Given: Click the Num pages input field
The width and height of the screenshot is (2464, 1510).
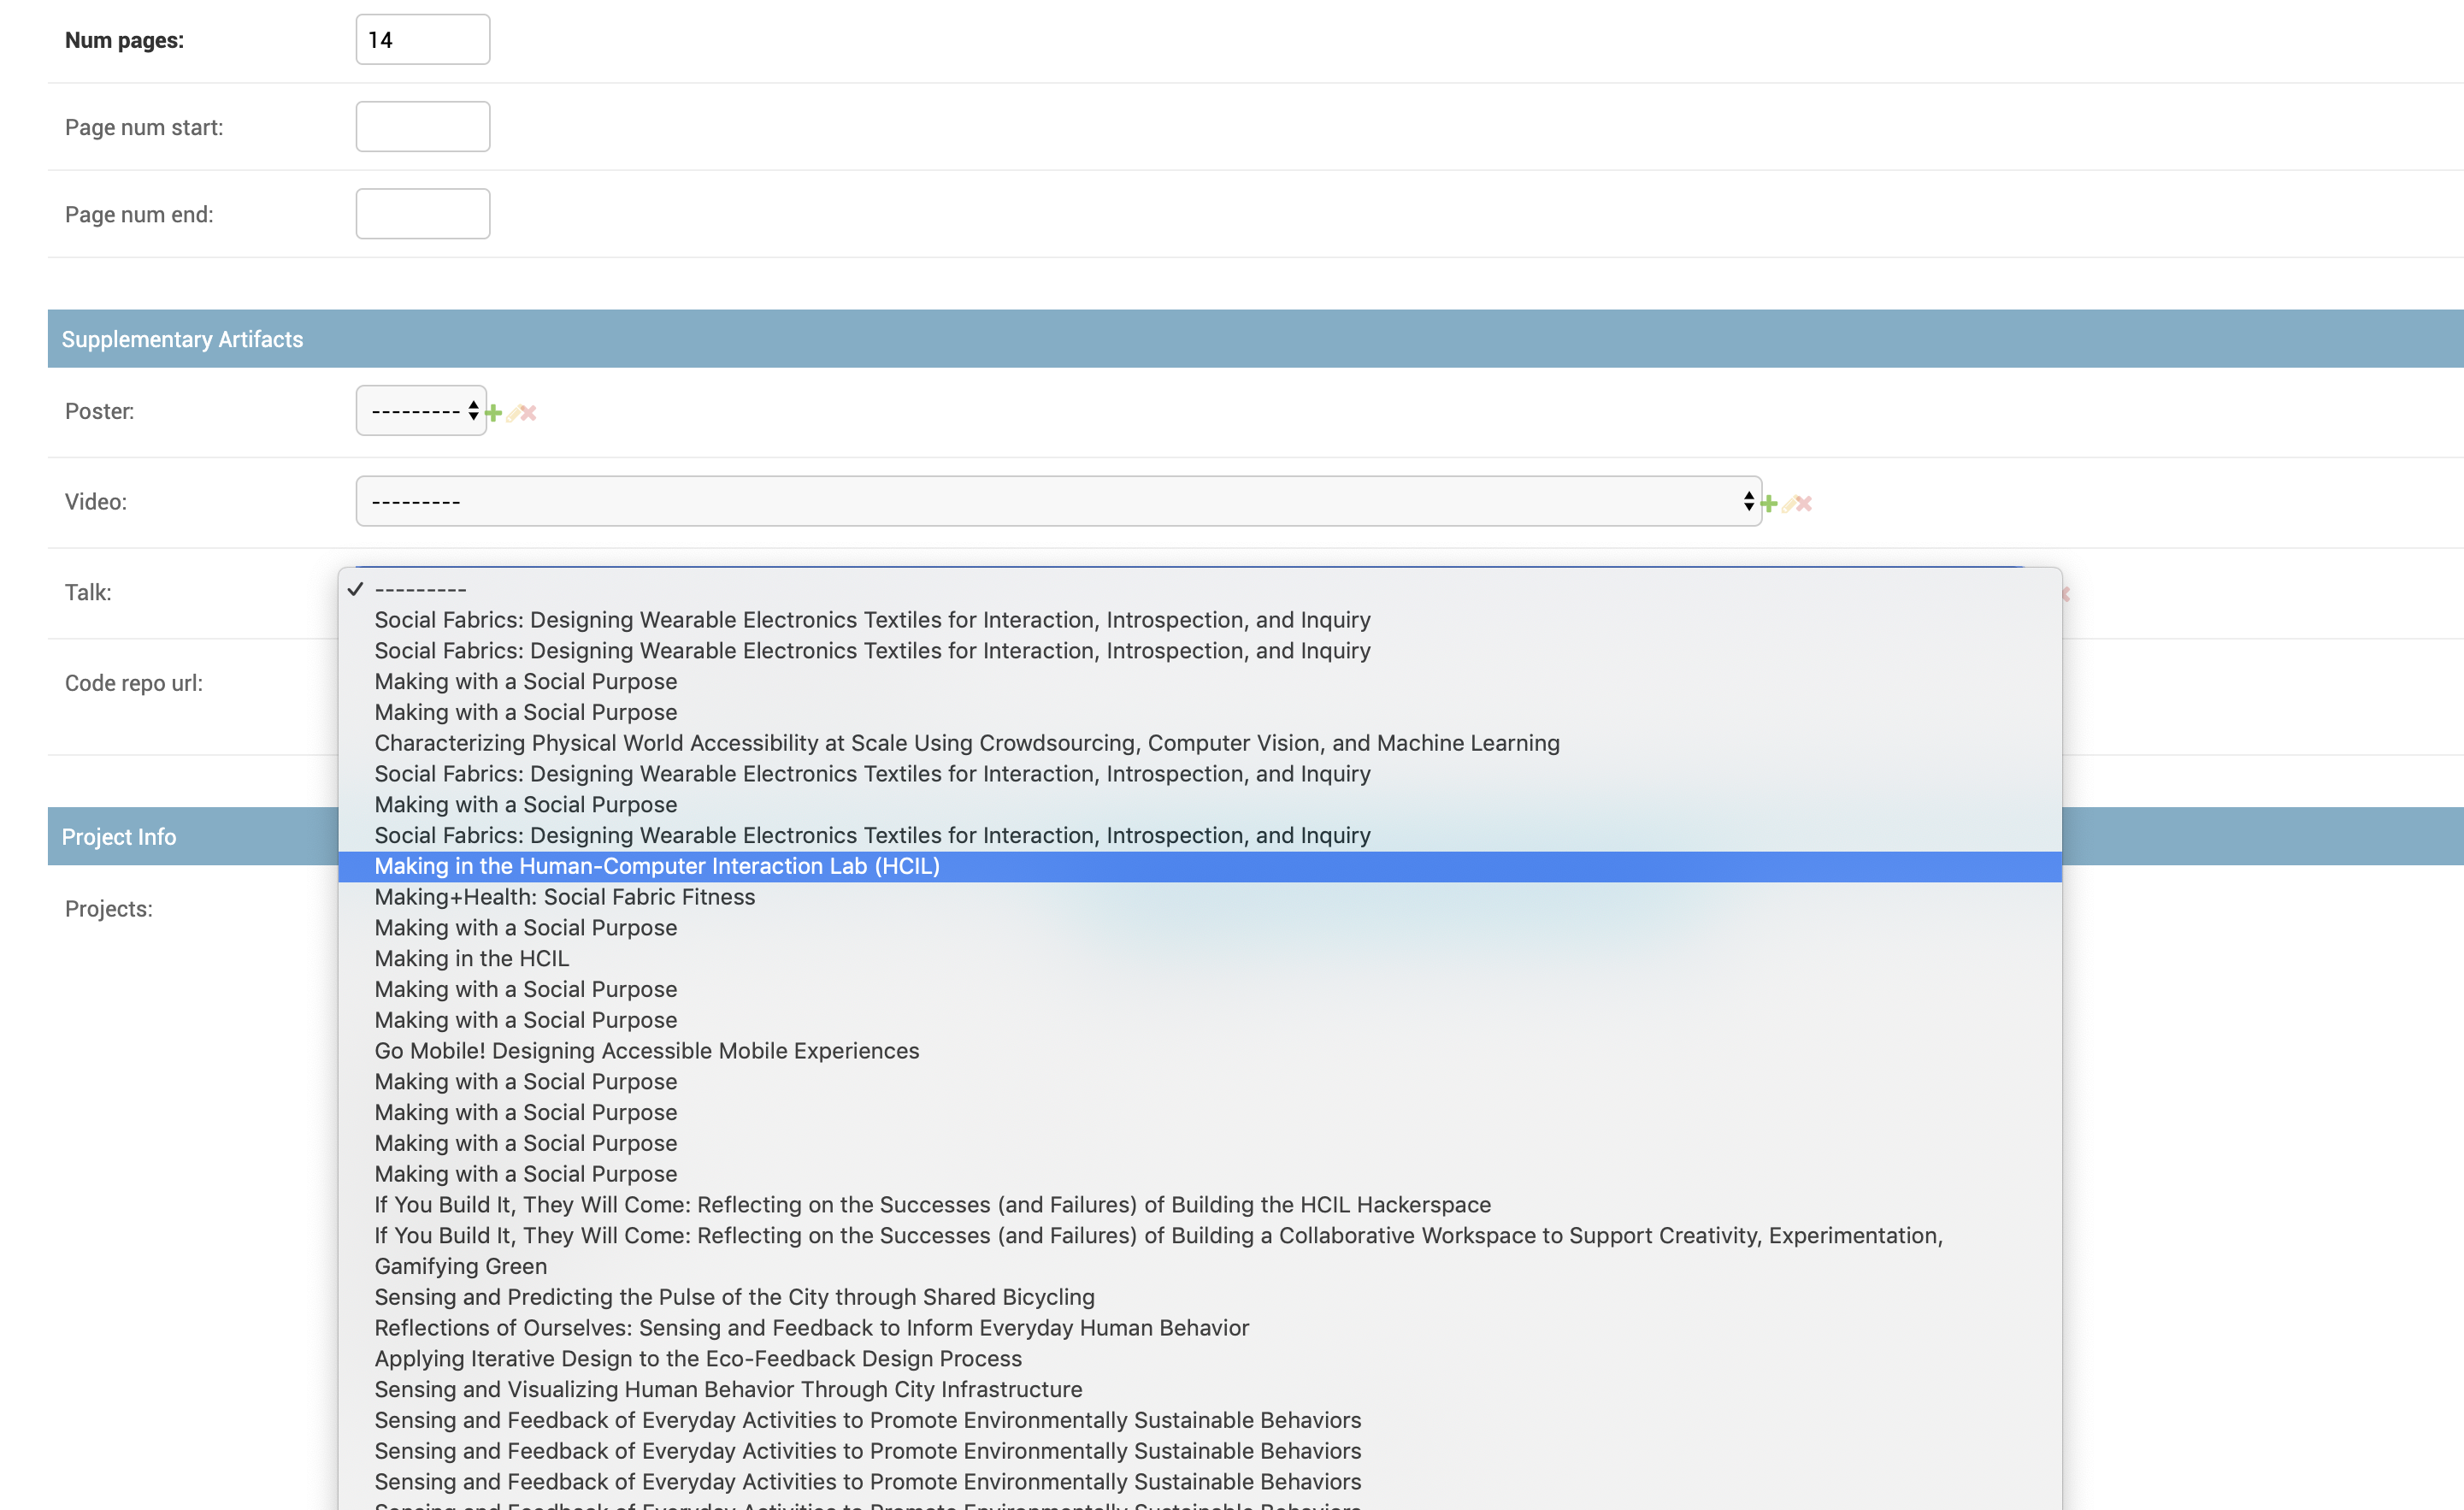Looking at the screenshot, I should [422, 39].
